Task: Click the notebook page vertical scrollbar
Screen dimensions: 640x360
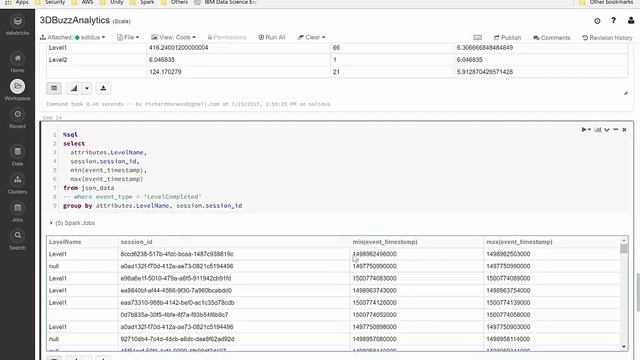Action: click(x=638, y=292)
